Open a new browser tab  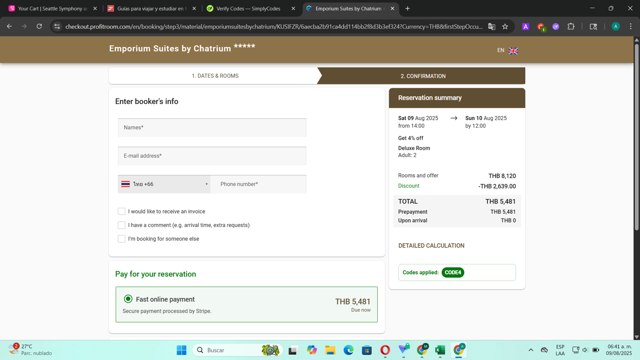[x=407, y=8]
